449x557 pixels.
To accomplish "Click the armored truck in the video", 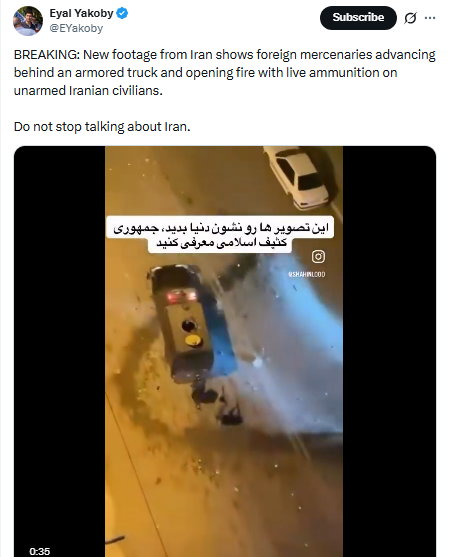I will 192,324.
